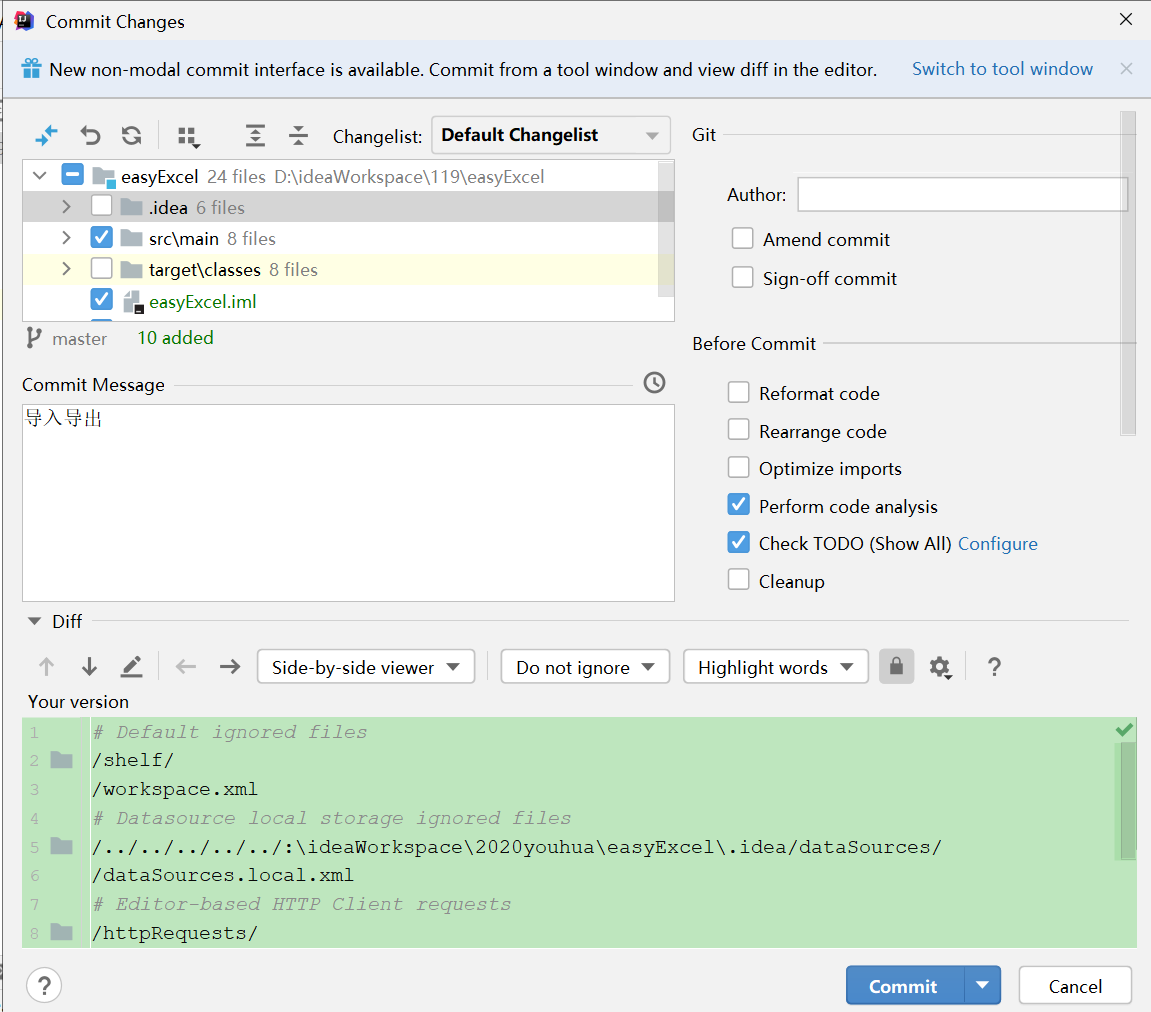
Task: Go to next difference arrow
Action: tap(90, 666)
